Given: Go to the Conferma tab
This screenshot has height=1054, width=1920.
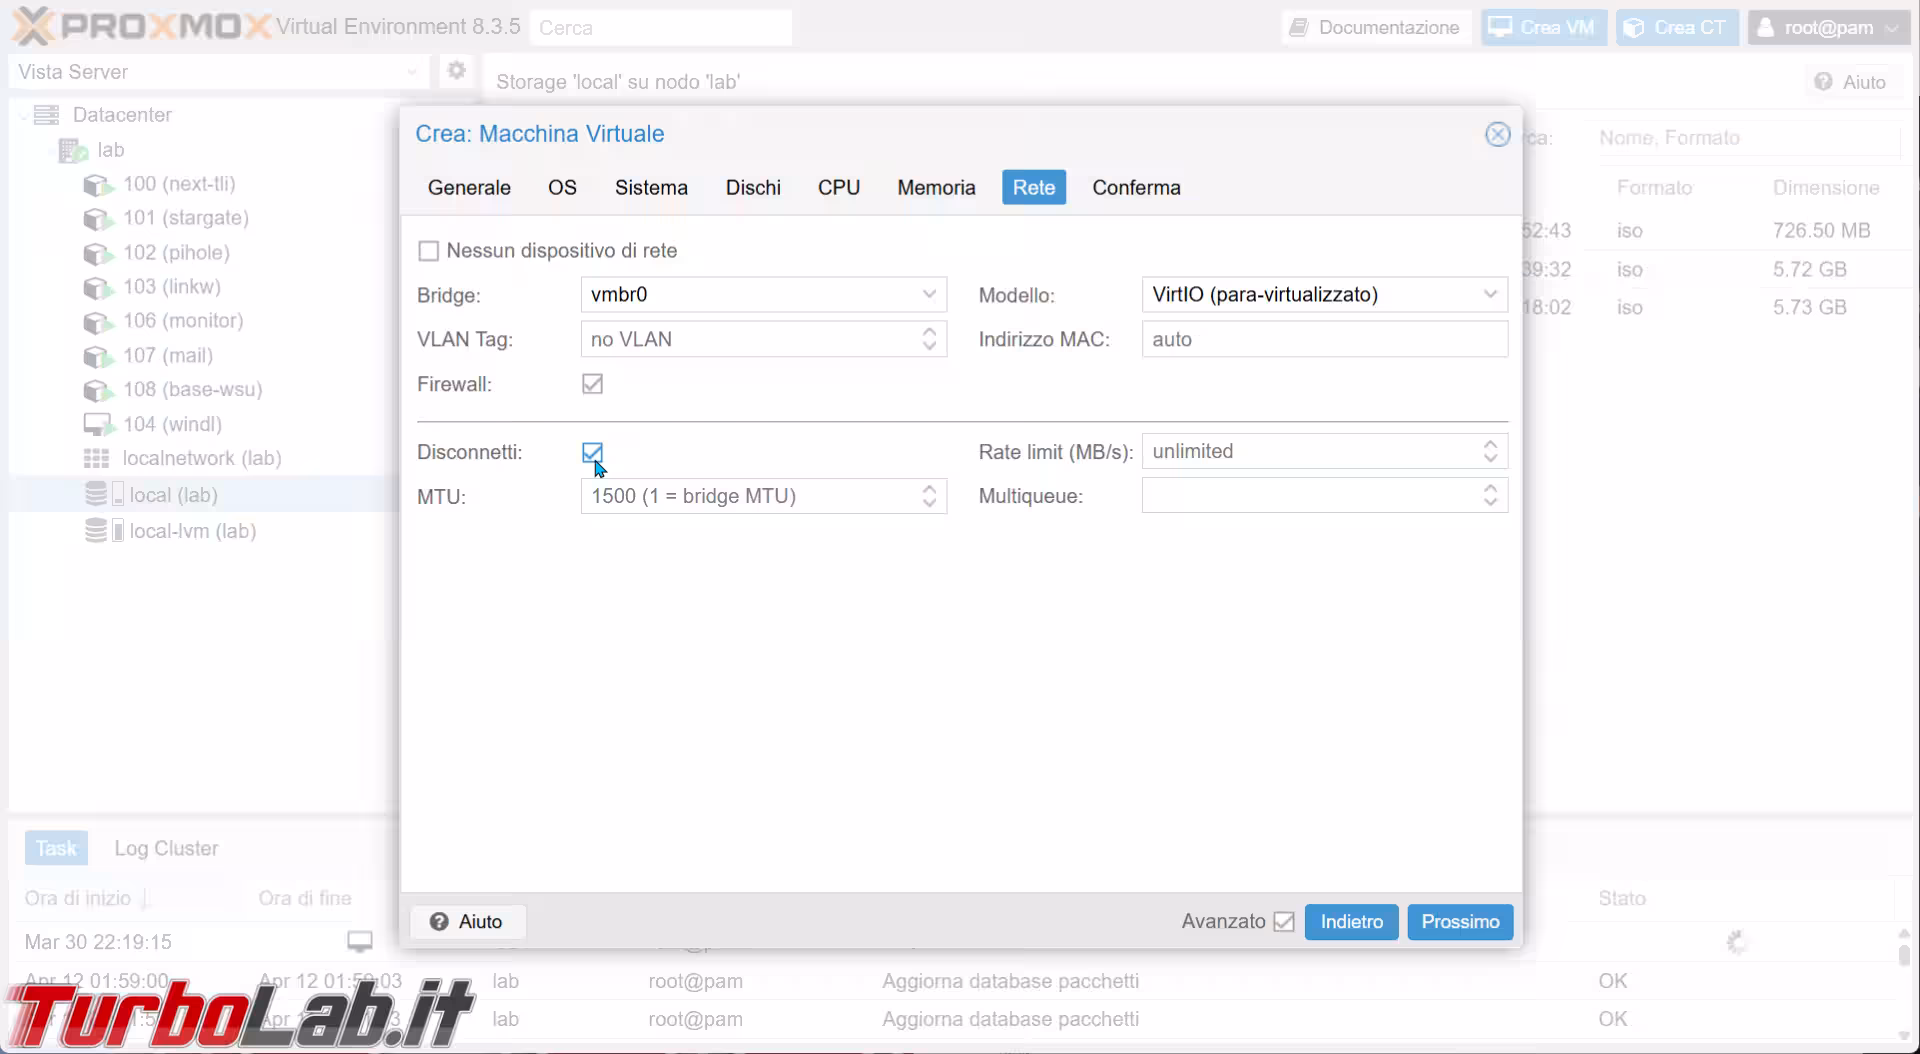Looking at the screenshot, I should coord(1136,188).
